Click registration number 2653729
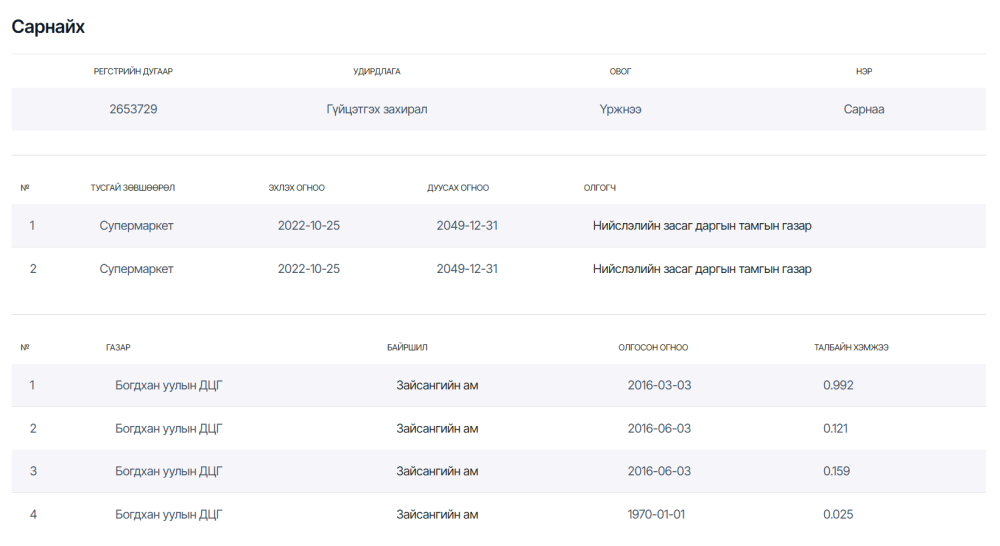1000x546 pixels. pos(133,109)
